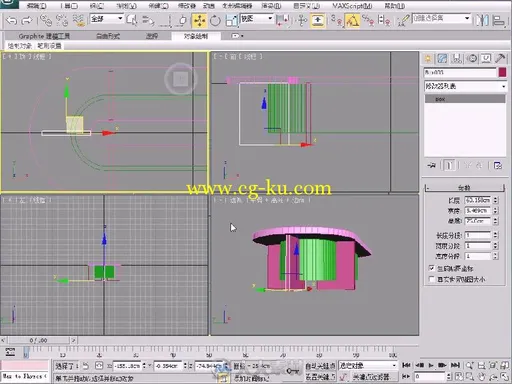Screen dimensions: 512x384
Task: Toggle Show End Result under the modifier stack
Action: (x=449, y=165)
